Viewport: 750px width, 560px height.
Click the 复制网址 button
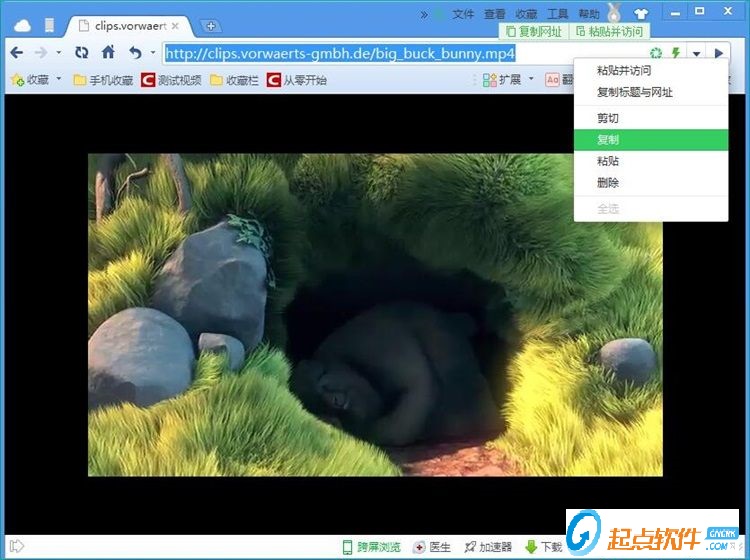click(x=533, y=32)
